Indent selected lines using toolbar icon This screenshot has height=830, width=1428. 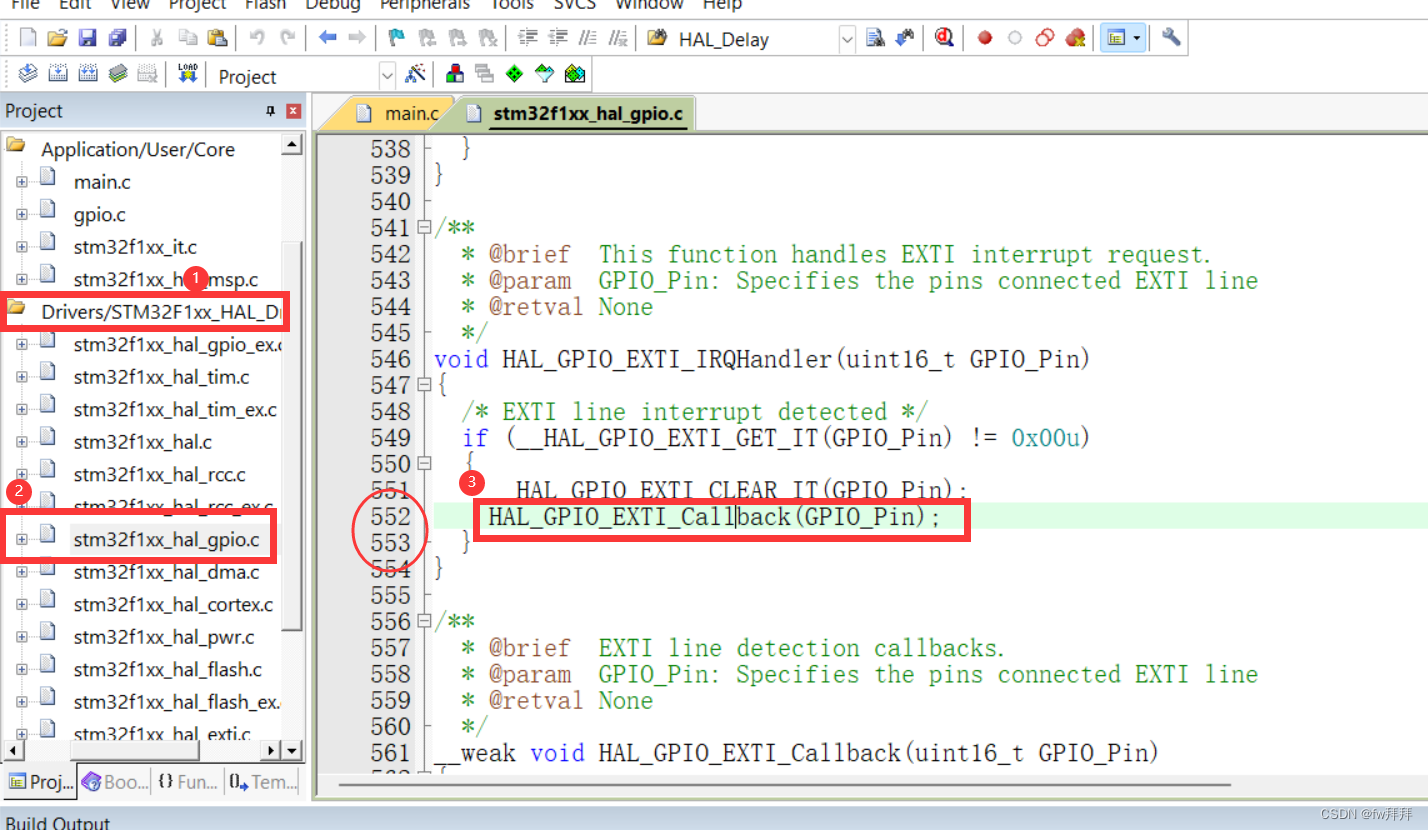click(x=528, y=38)
